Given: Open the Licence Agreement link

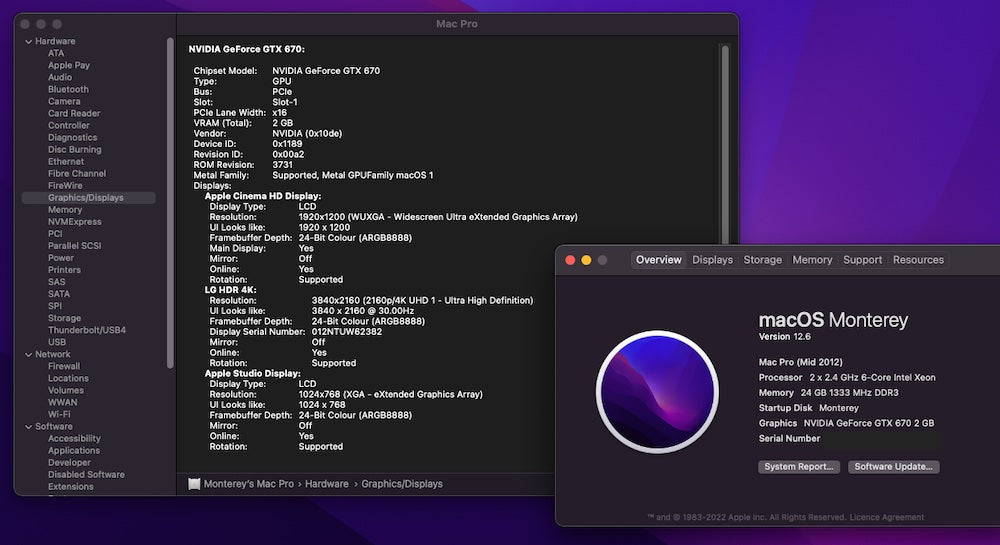Looking at the screenshot, I should click(x=886, y=517).
